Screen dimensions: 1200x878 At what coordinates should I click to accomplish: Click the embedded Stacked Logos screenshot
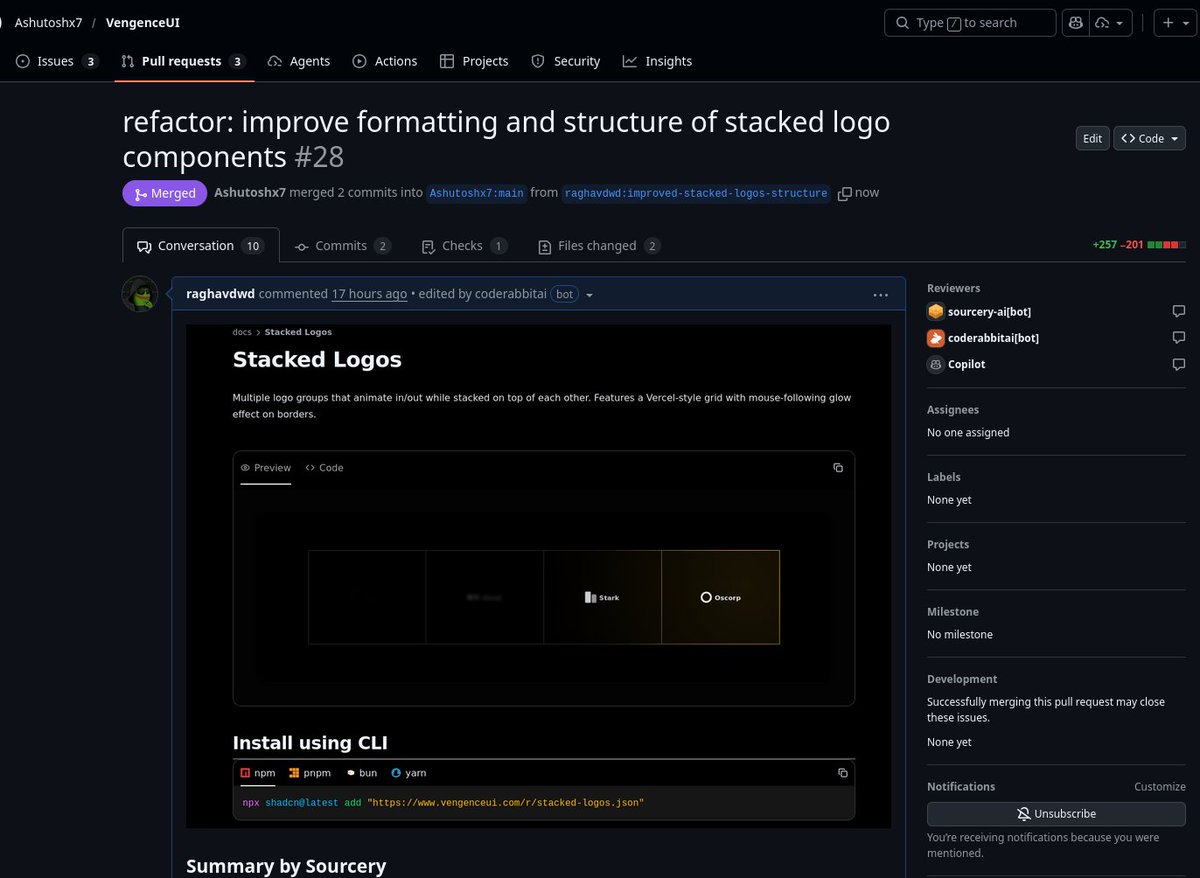[538, 576]
